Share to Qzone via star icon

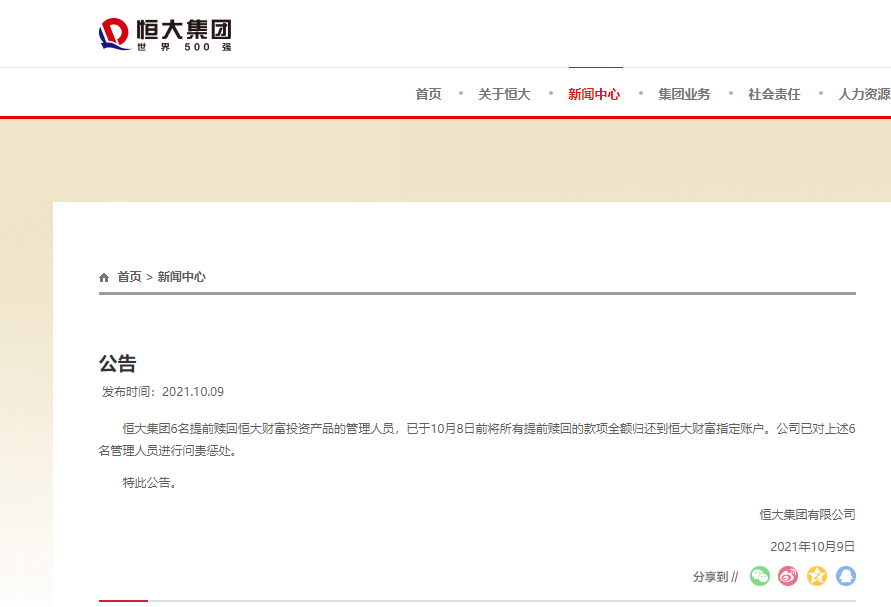pyautogui.click(x=817, y=576)
